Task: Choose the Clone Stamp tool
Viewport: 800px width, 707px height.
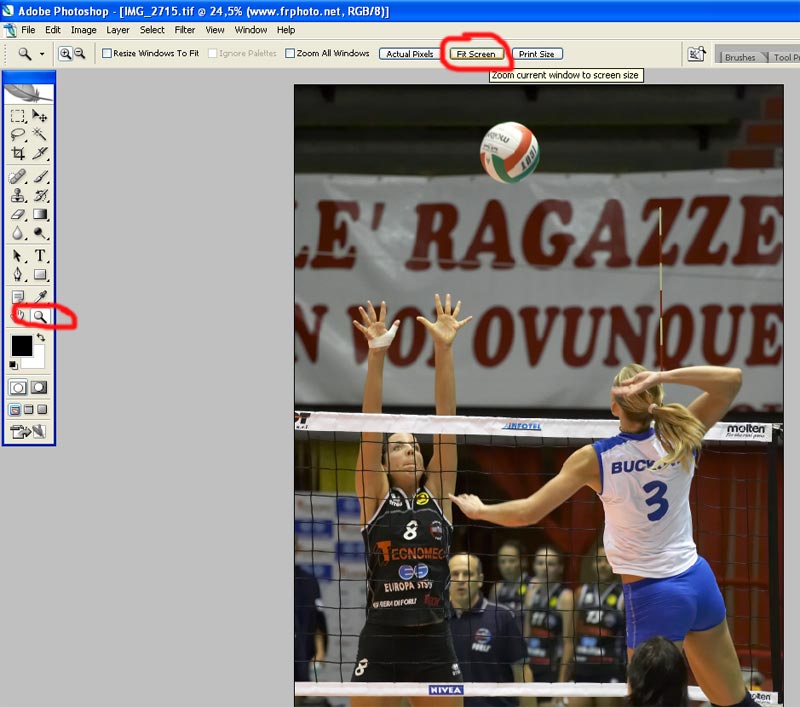Action: pyautogui.click(x=18, y=195)
